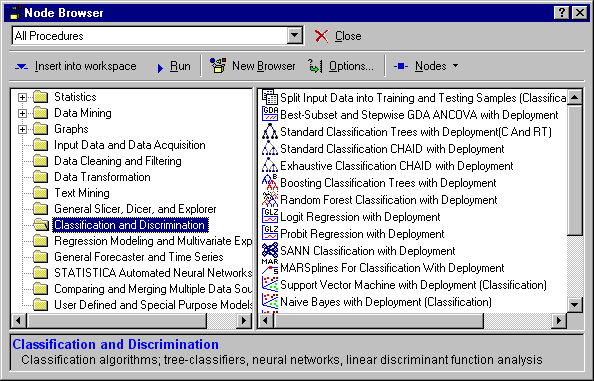
Task: Select 'Naive Bayes with Deployment (Classification)' text
Action: (x=386, y=302)
